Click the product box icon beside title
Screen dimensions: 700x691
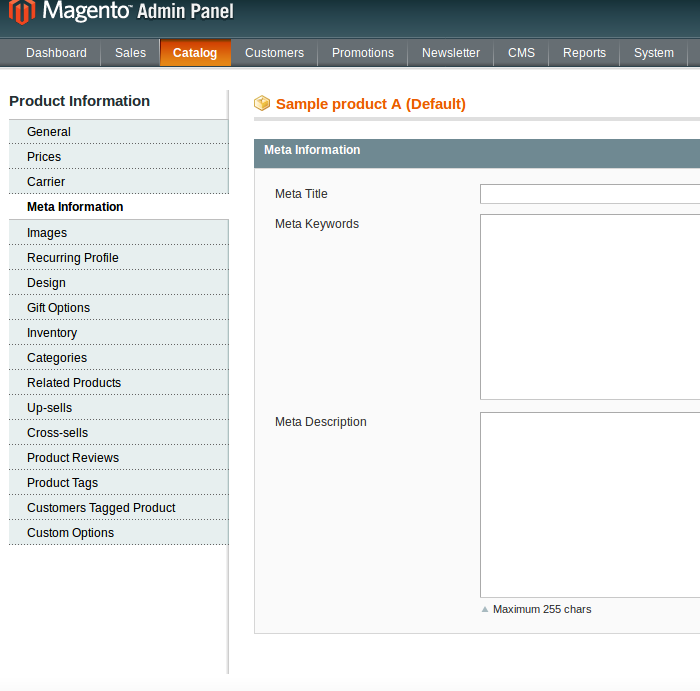click(x=262, y=103)
